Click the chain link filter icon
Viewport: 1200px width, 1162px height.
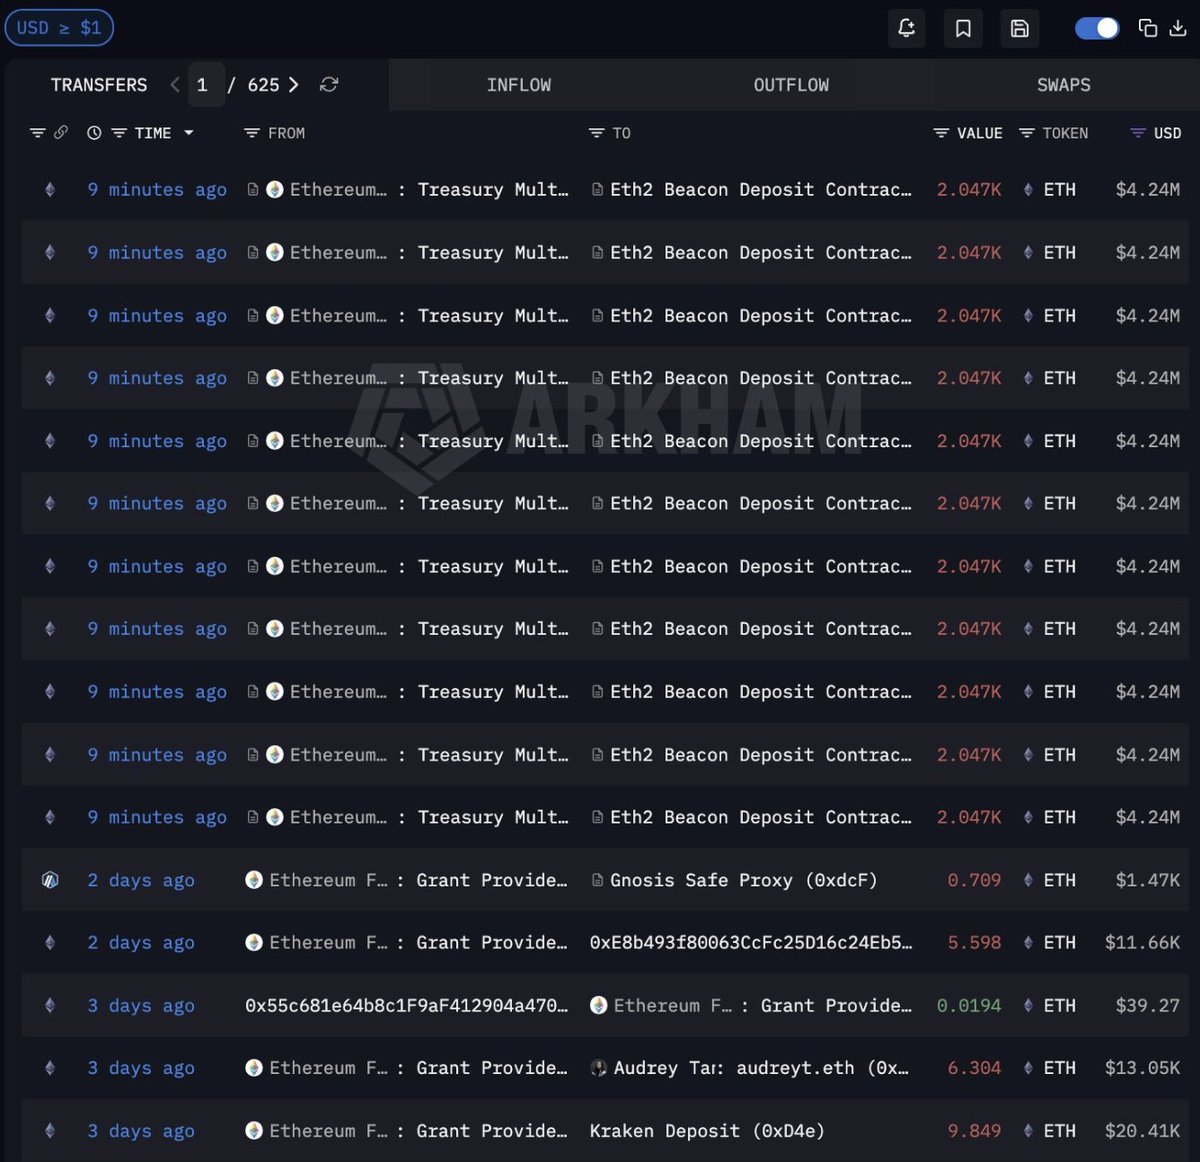61,133
